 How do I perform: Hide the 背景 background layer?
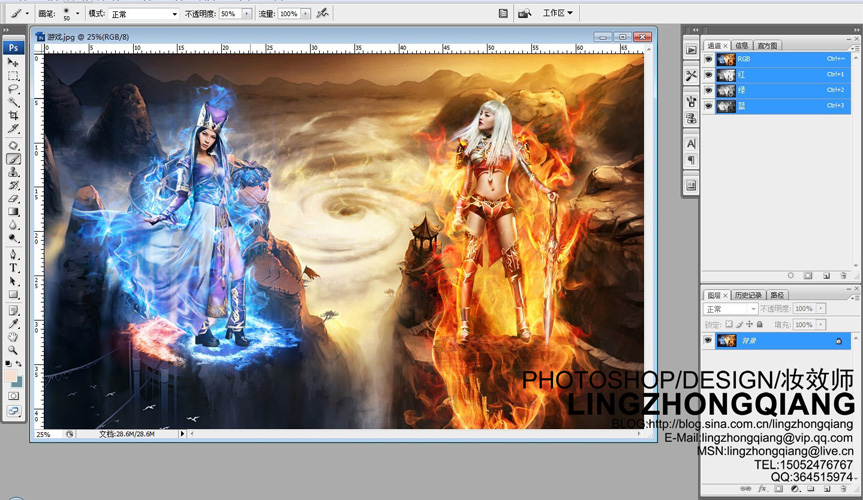[708, 341]
